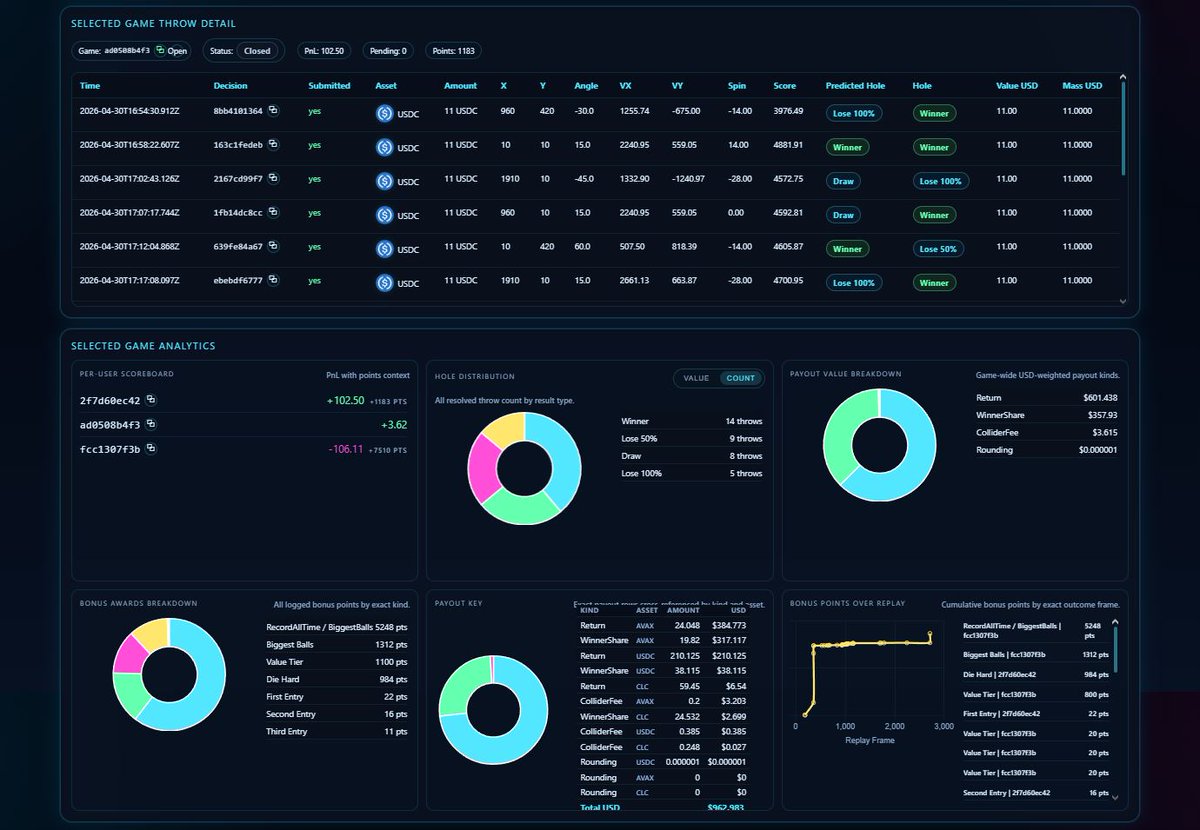
Task: Click the PnL: 102.50 pill
Action: point(323,50)
